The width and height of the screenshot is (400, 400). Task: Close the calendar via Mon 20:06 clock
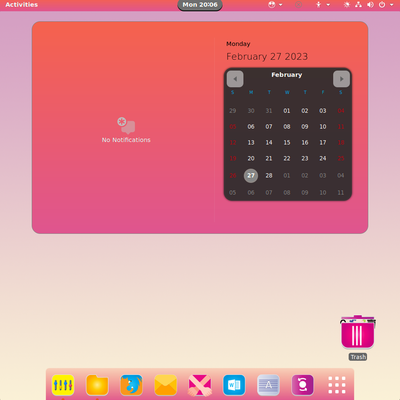click(200, 5)
